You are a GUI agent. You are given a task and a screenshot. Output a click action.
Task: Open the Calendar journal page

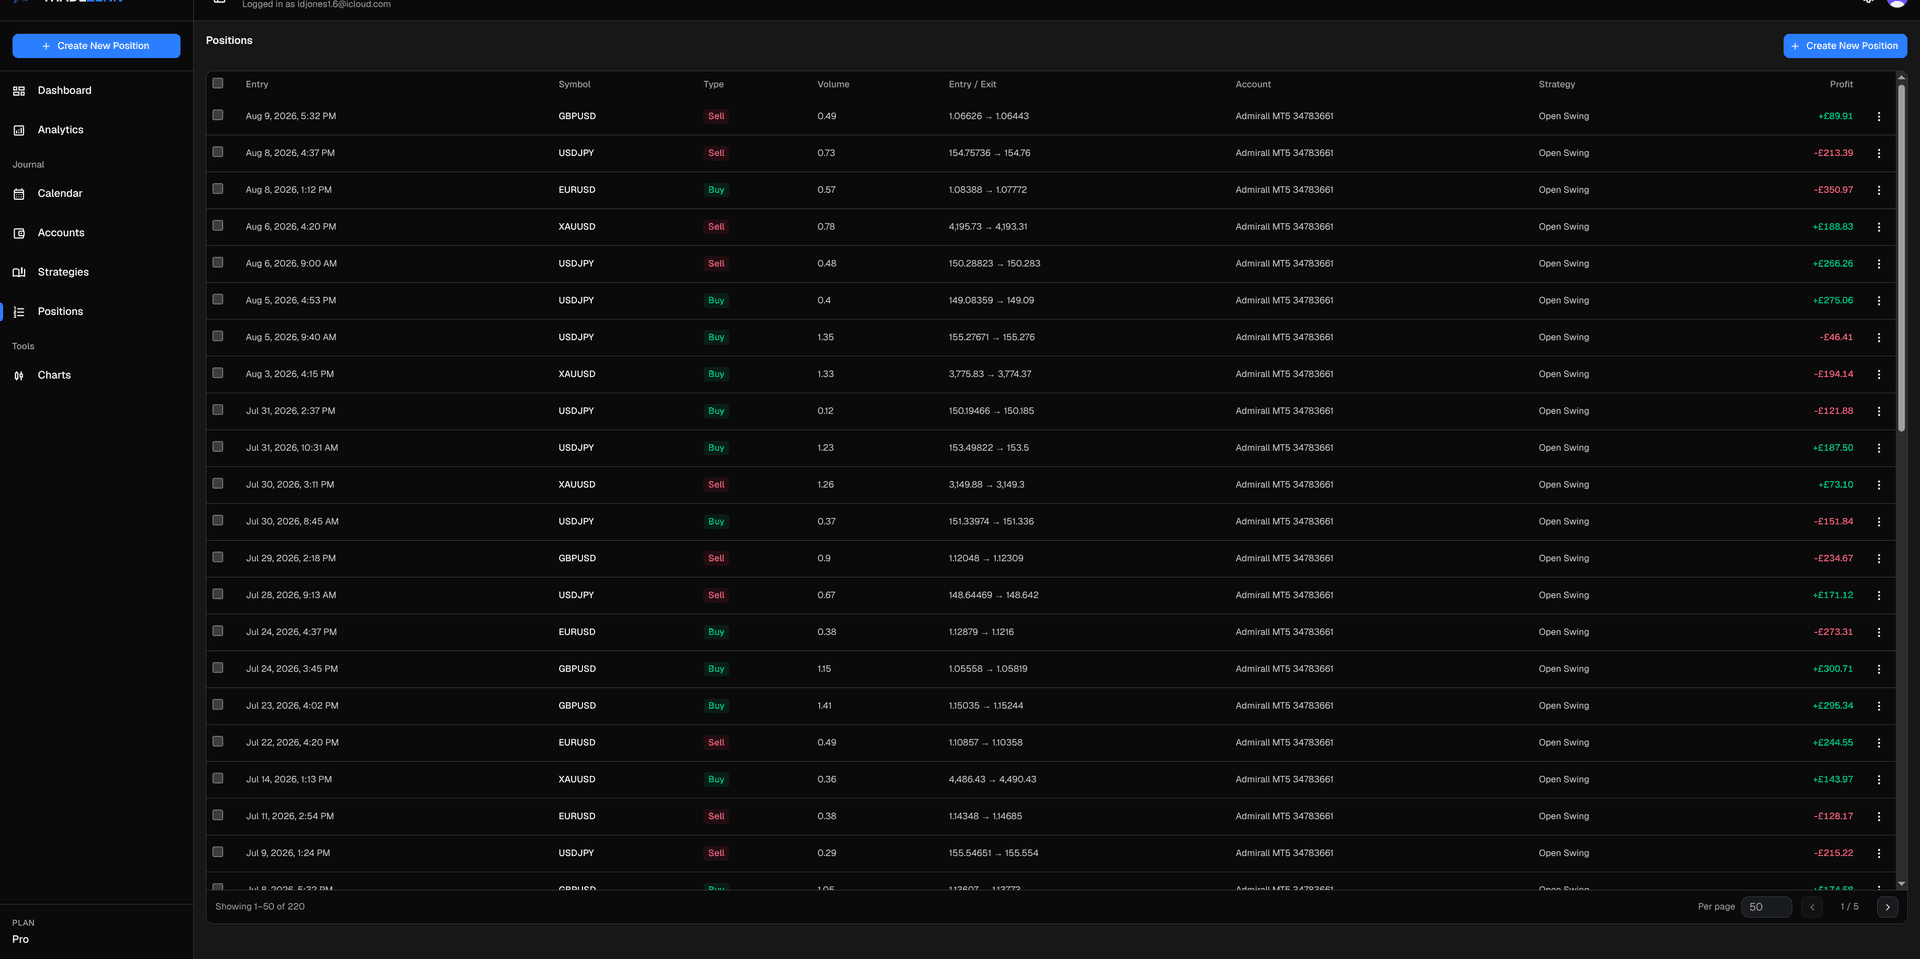point(60,194)
